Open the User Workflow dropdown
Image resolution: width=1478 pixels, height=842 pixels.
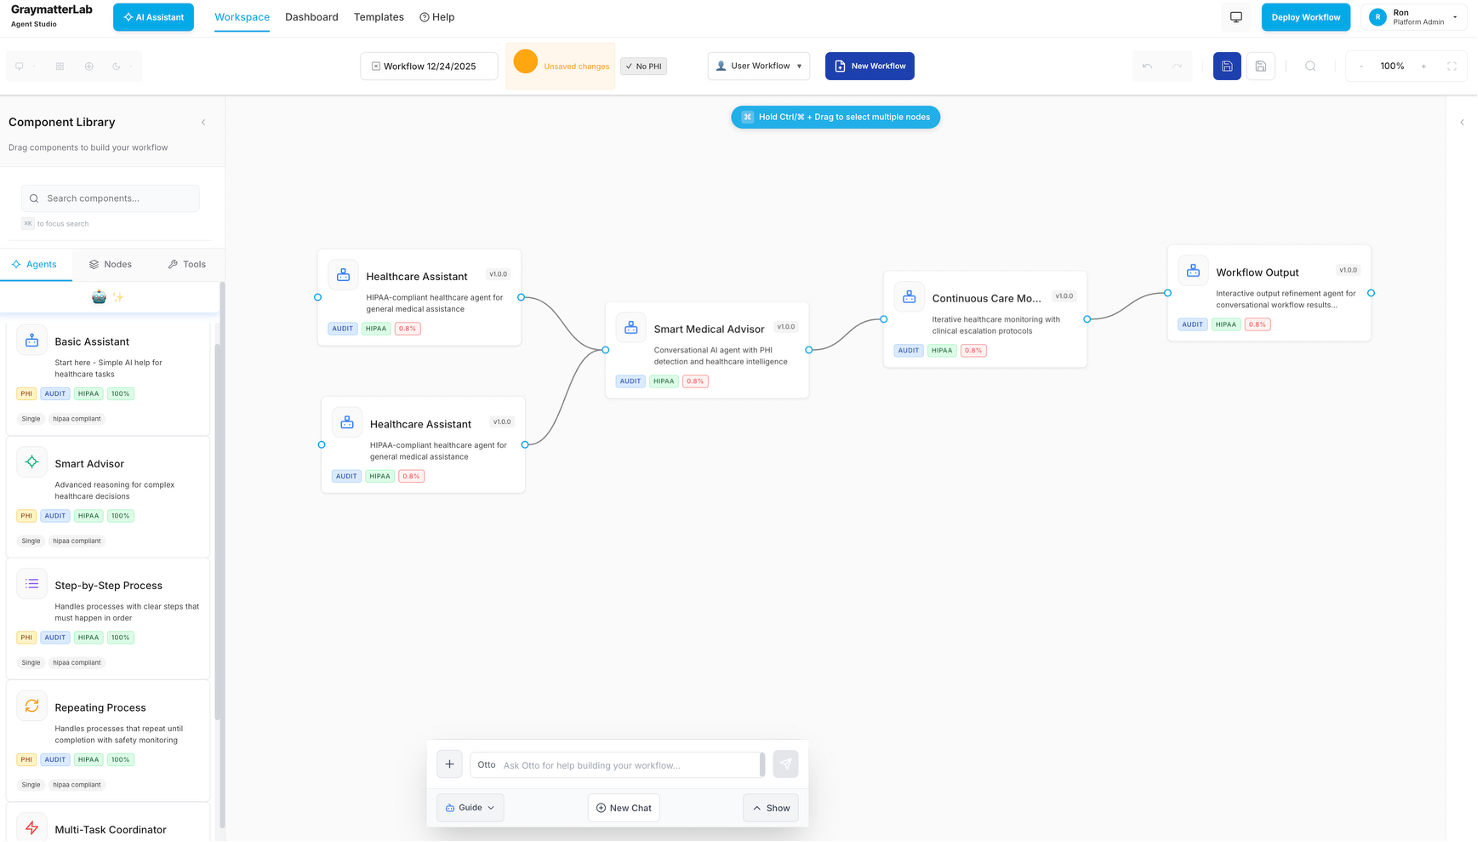coord(759,65)
